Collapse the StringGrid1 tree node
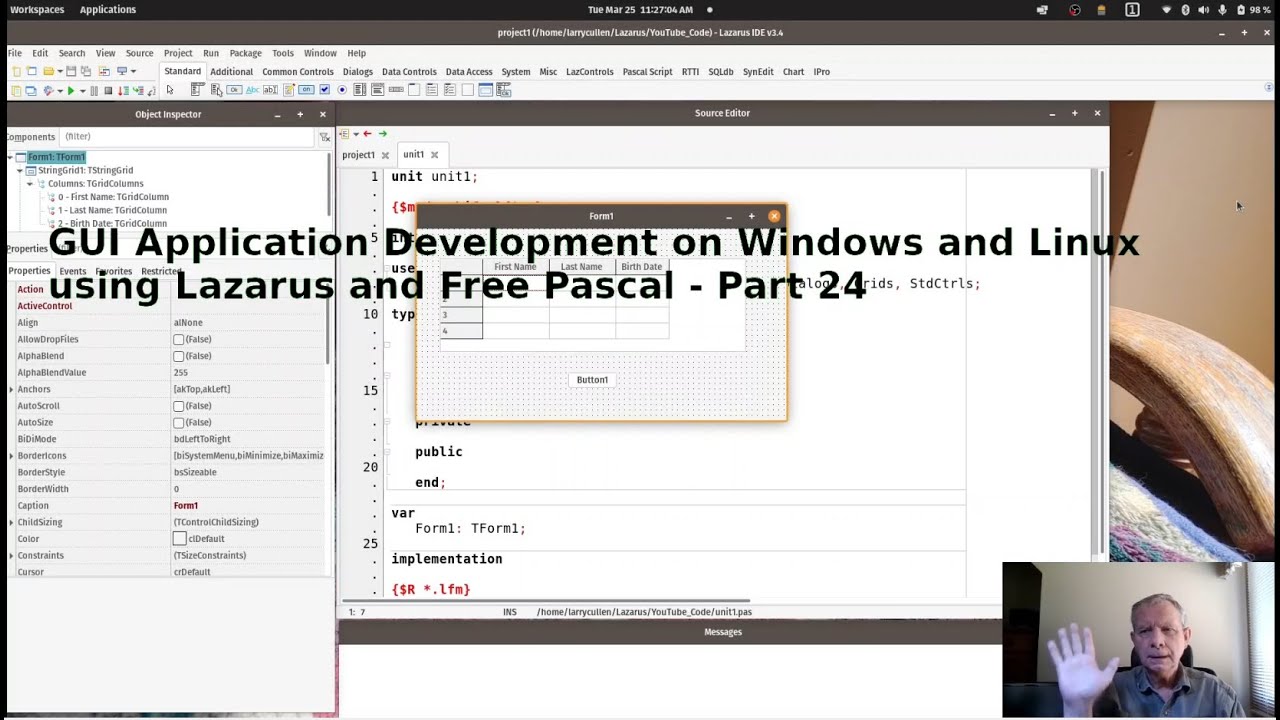This screenshot has width=1280, height=720. point(20,170)
